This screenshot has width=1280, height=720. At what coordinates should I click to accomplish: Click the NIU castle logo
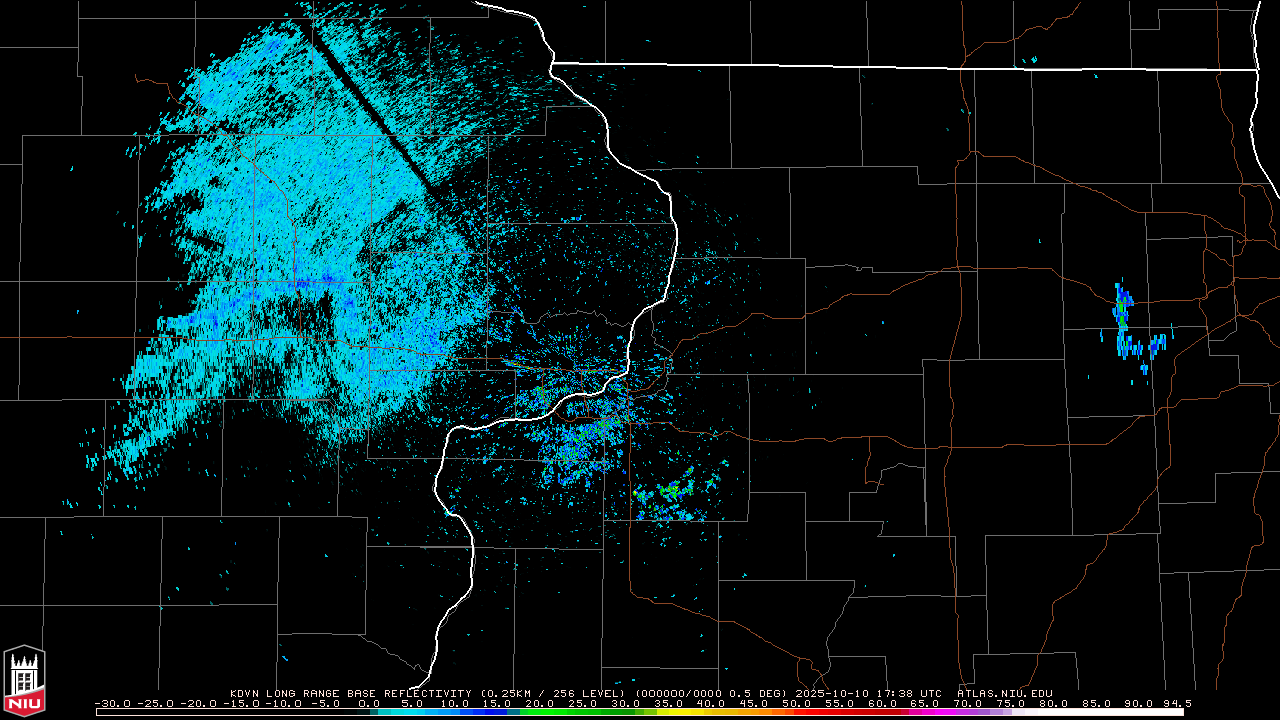point(24,681)
